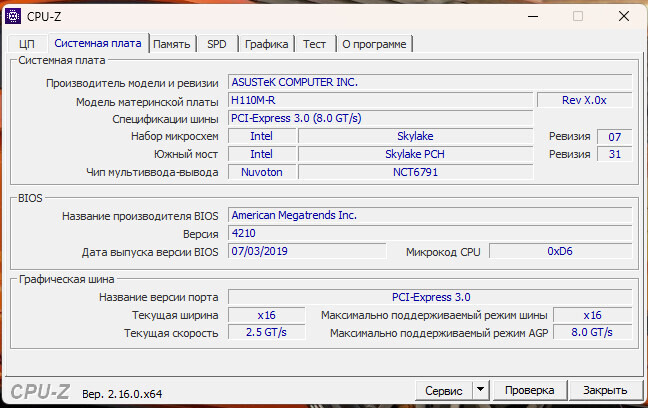The image size is (648, 408).
Task: Click the Nuvoton chip vendor field
Action: [x=260, y=172]
